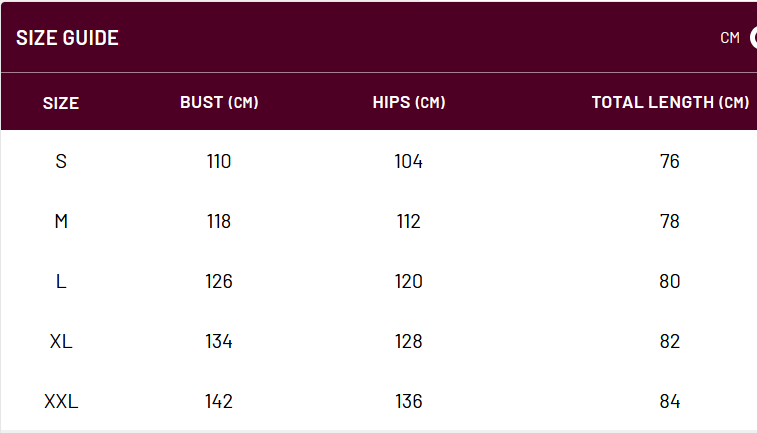Click bust value 110 for size S

pos(219,161)
